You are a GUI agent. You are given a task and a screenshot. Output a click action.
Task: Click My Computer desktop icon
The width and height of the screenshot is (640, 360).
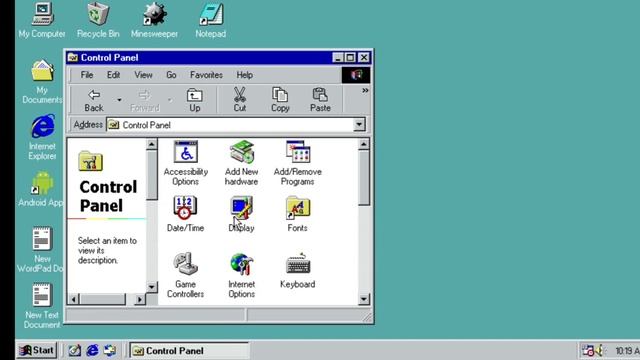[42, 20]
